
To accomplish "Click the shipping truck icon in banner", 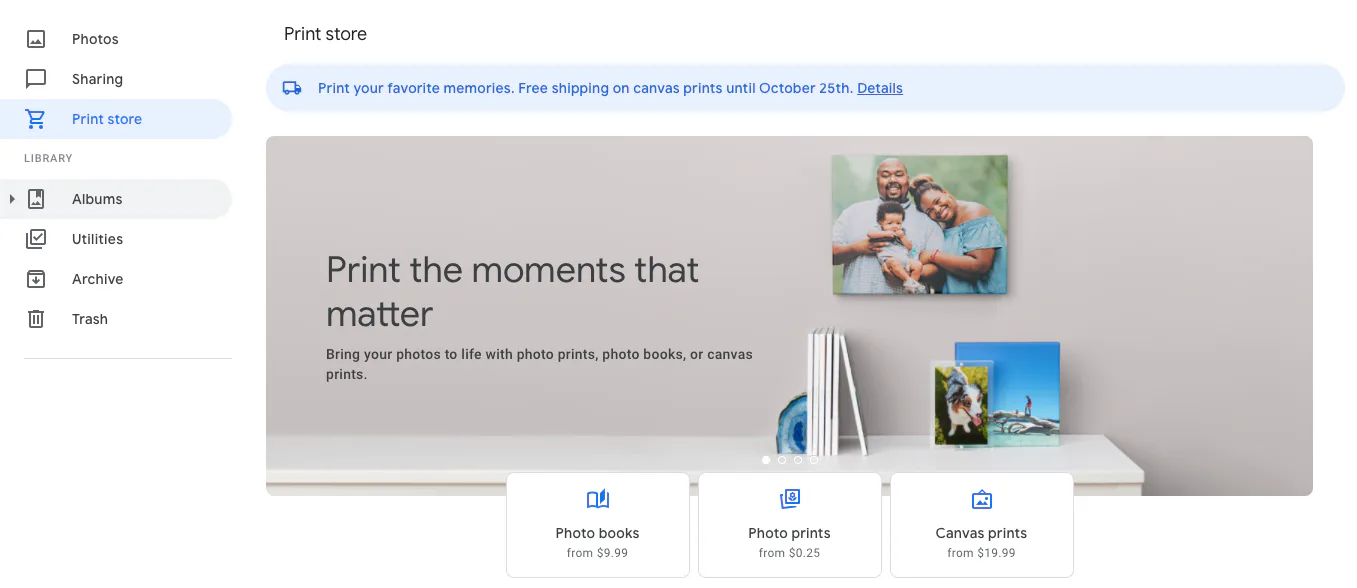I will (292, 88).
